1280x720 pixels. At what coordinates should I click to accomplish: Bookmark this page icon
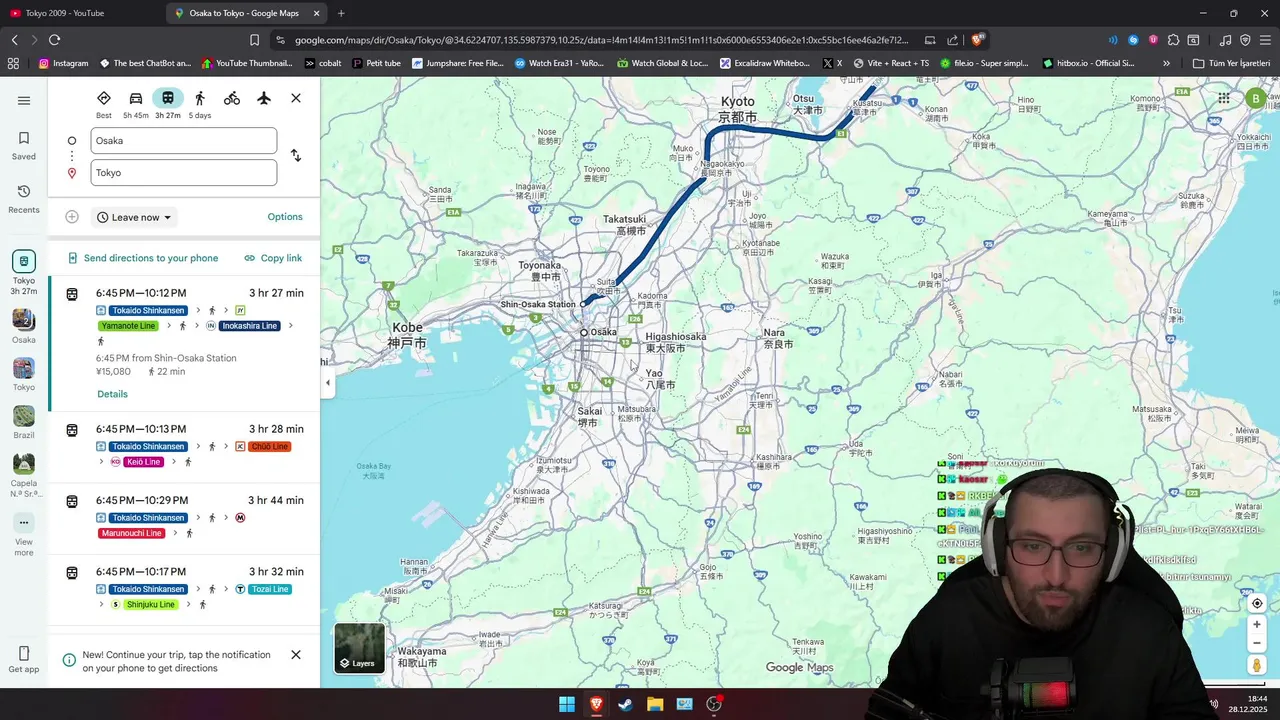254,39
